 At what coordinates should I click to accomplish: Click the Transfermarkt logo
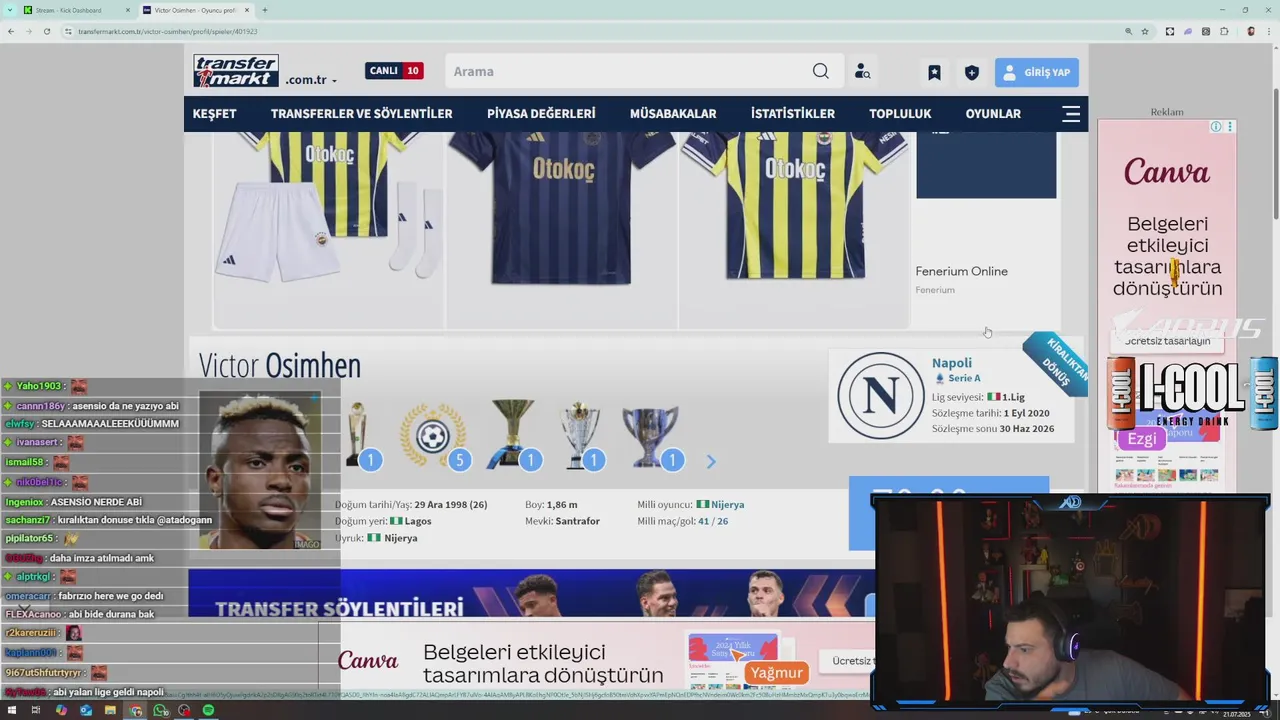[x=236, y=71]
